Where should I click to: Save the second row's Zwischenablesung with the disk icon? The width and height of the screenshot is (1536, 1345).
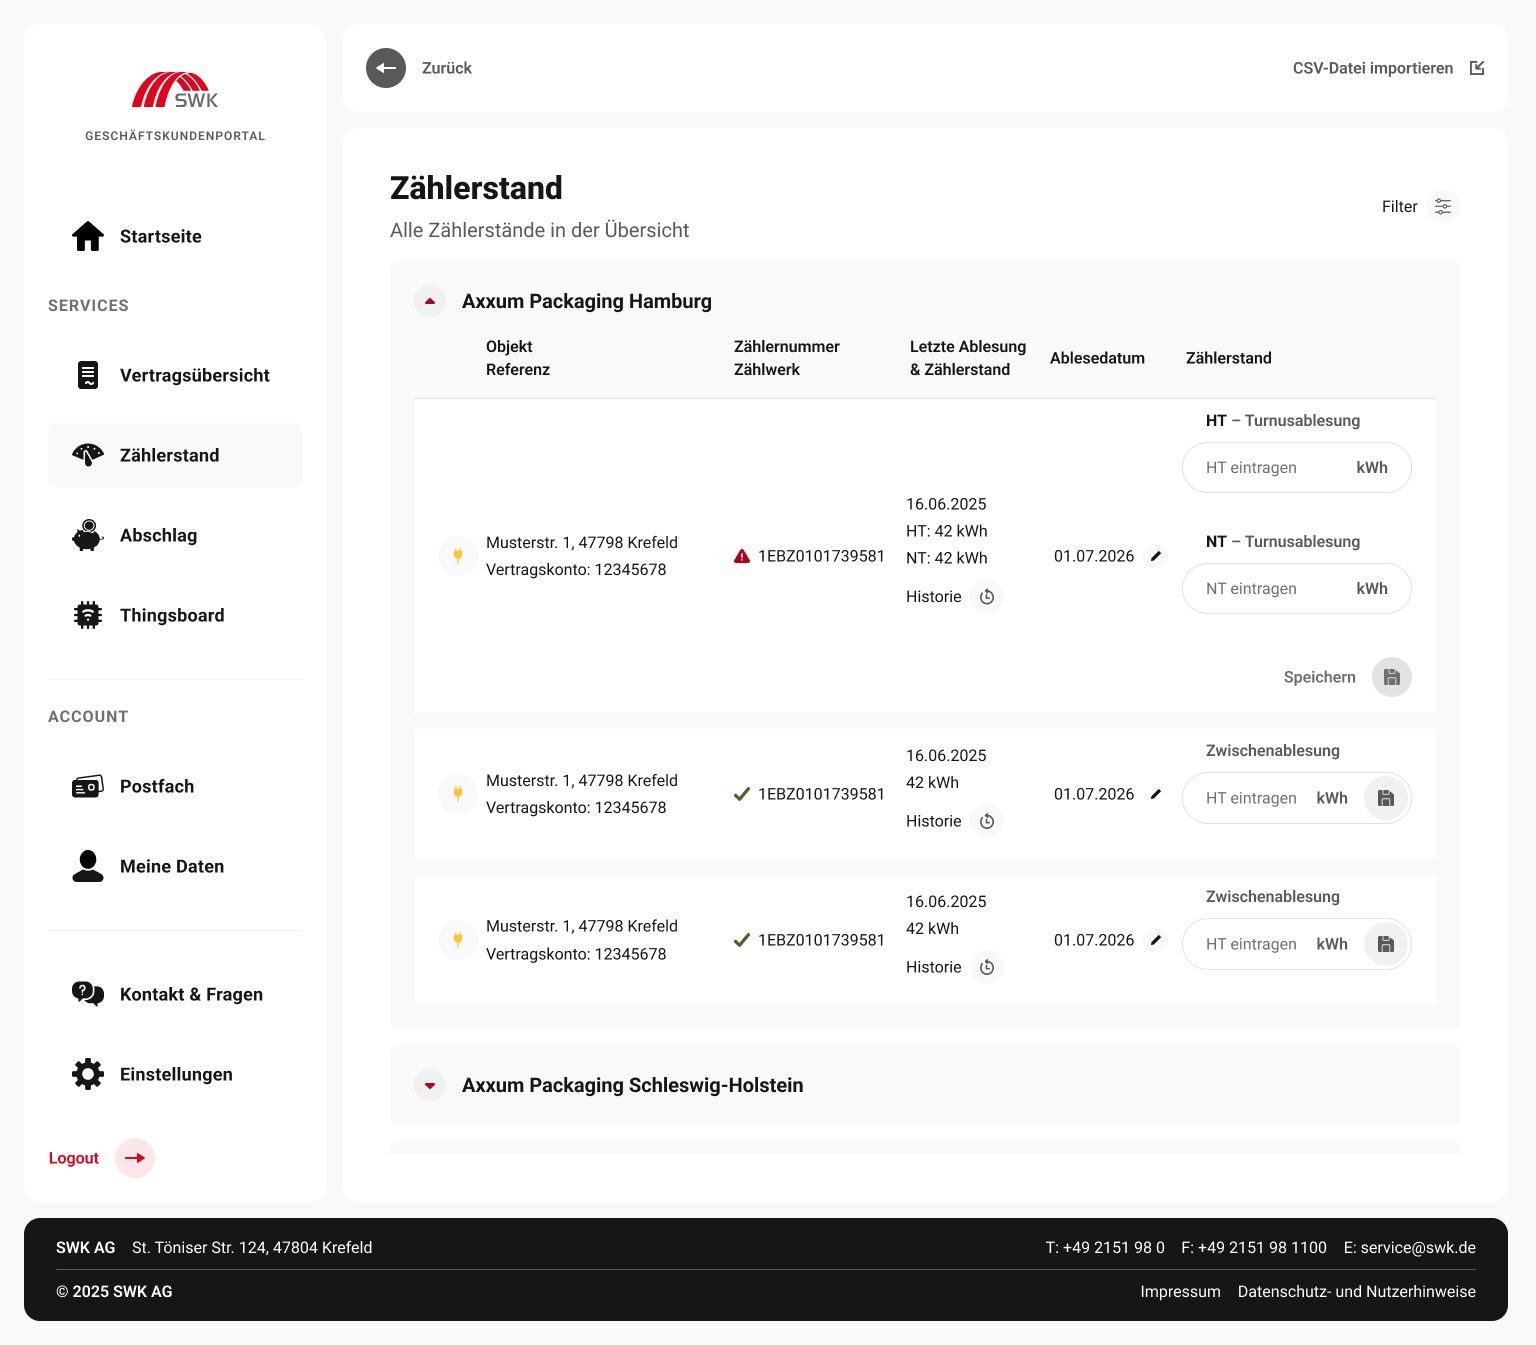(1386, 798)
